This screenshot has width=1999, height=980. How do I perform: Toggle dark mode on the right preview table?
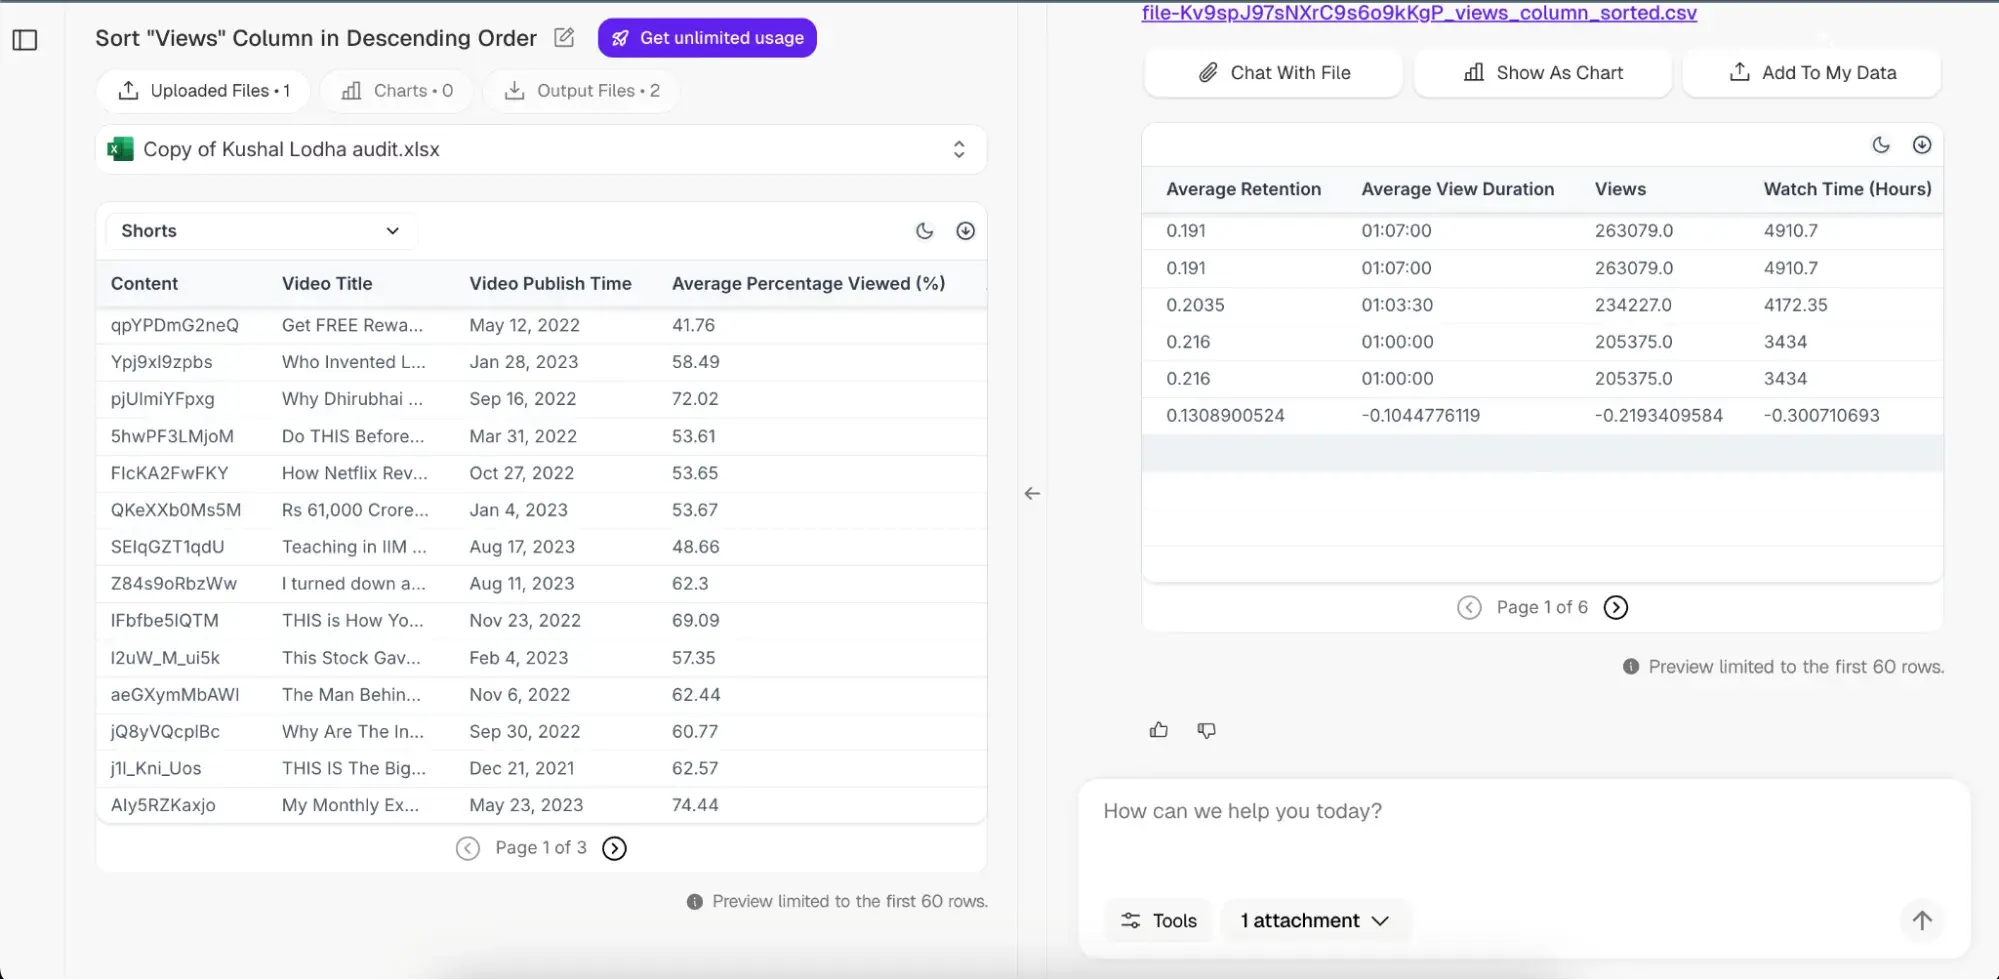coord(1881,144)
